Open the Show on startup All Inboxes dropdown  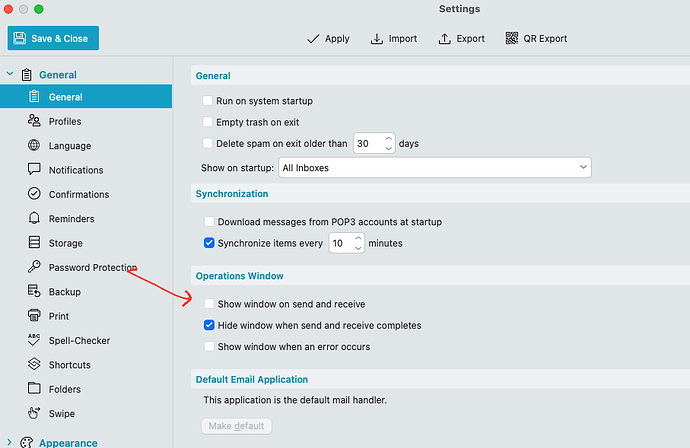435,168
